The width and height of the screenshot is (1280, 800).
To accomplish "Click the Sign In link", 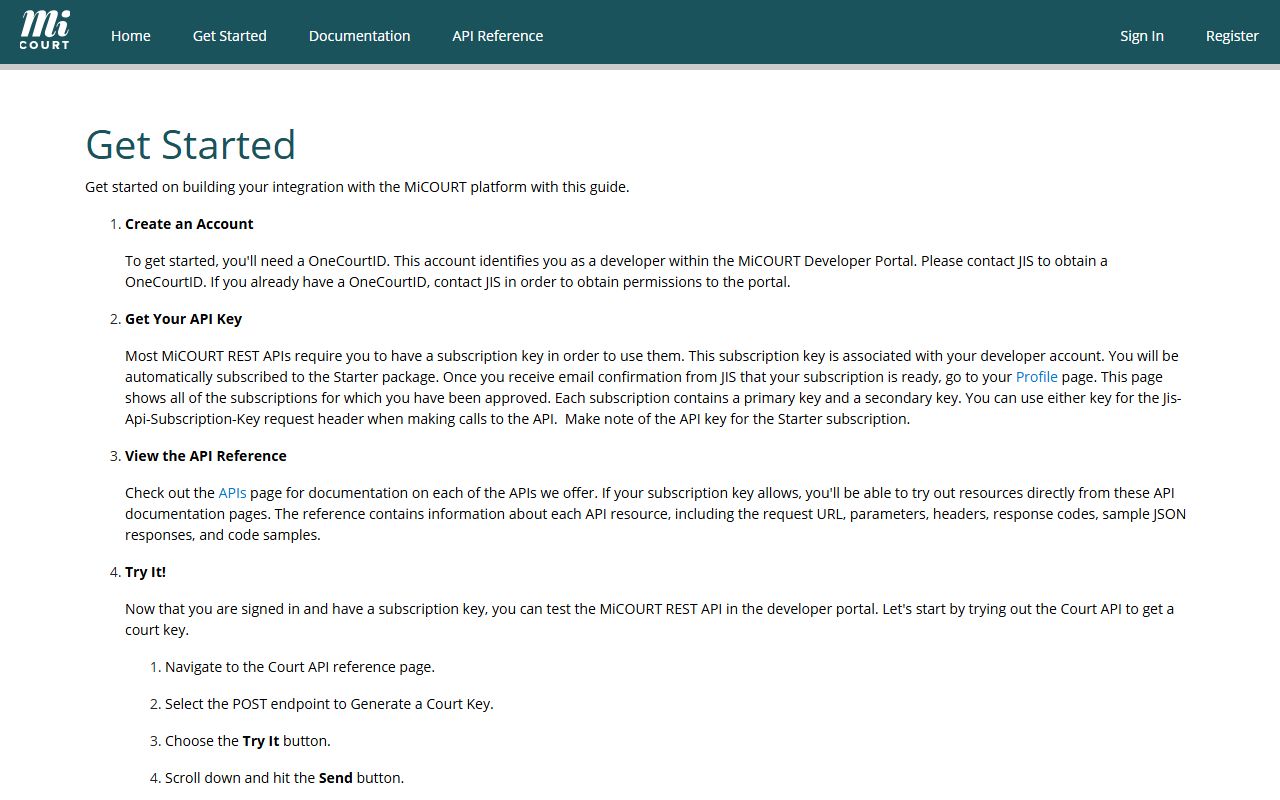I will (x=1142, y=36).
